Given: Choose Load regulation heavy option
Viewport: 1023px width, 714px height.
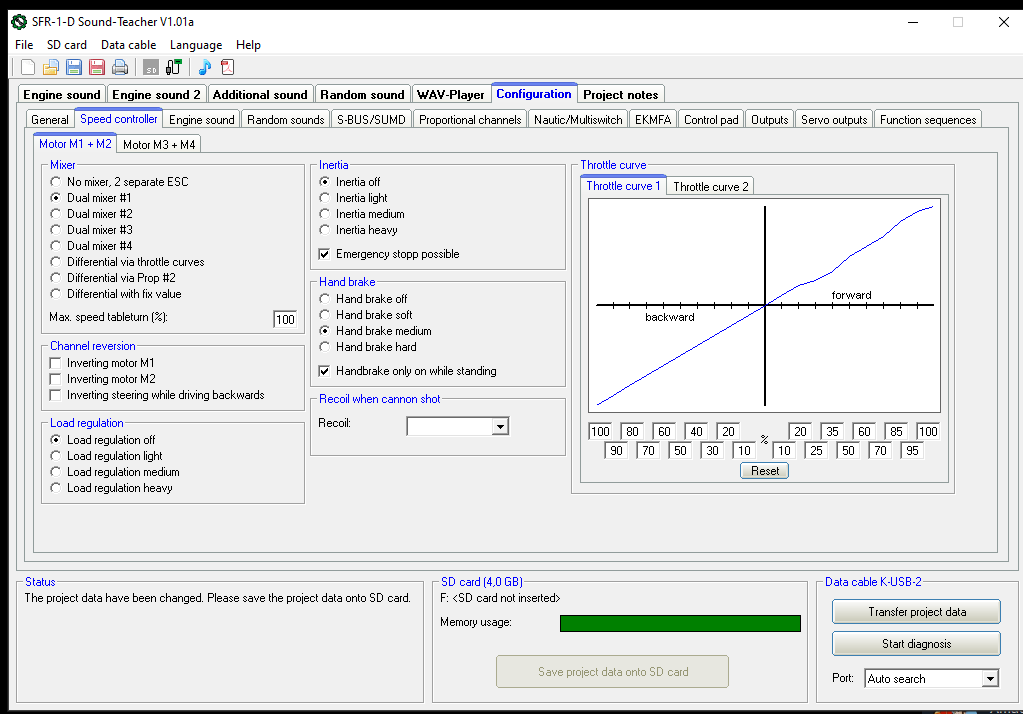Looking at the screenshot, I should pos(55,488).
